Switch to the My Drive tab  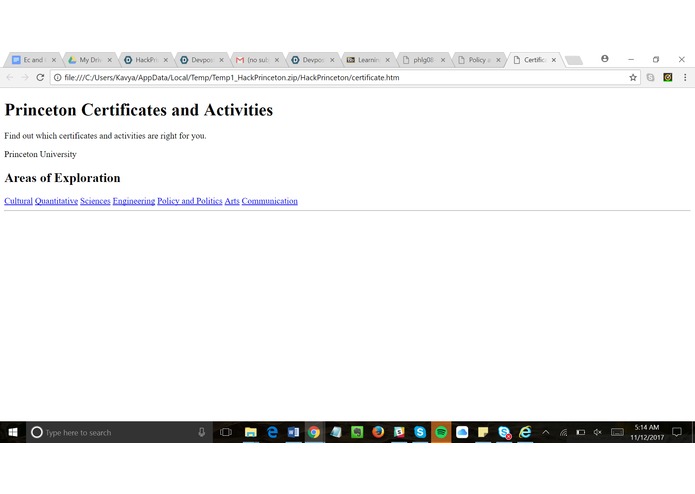(x=89, y=60)
